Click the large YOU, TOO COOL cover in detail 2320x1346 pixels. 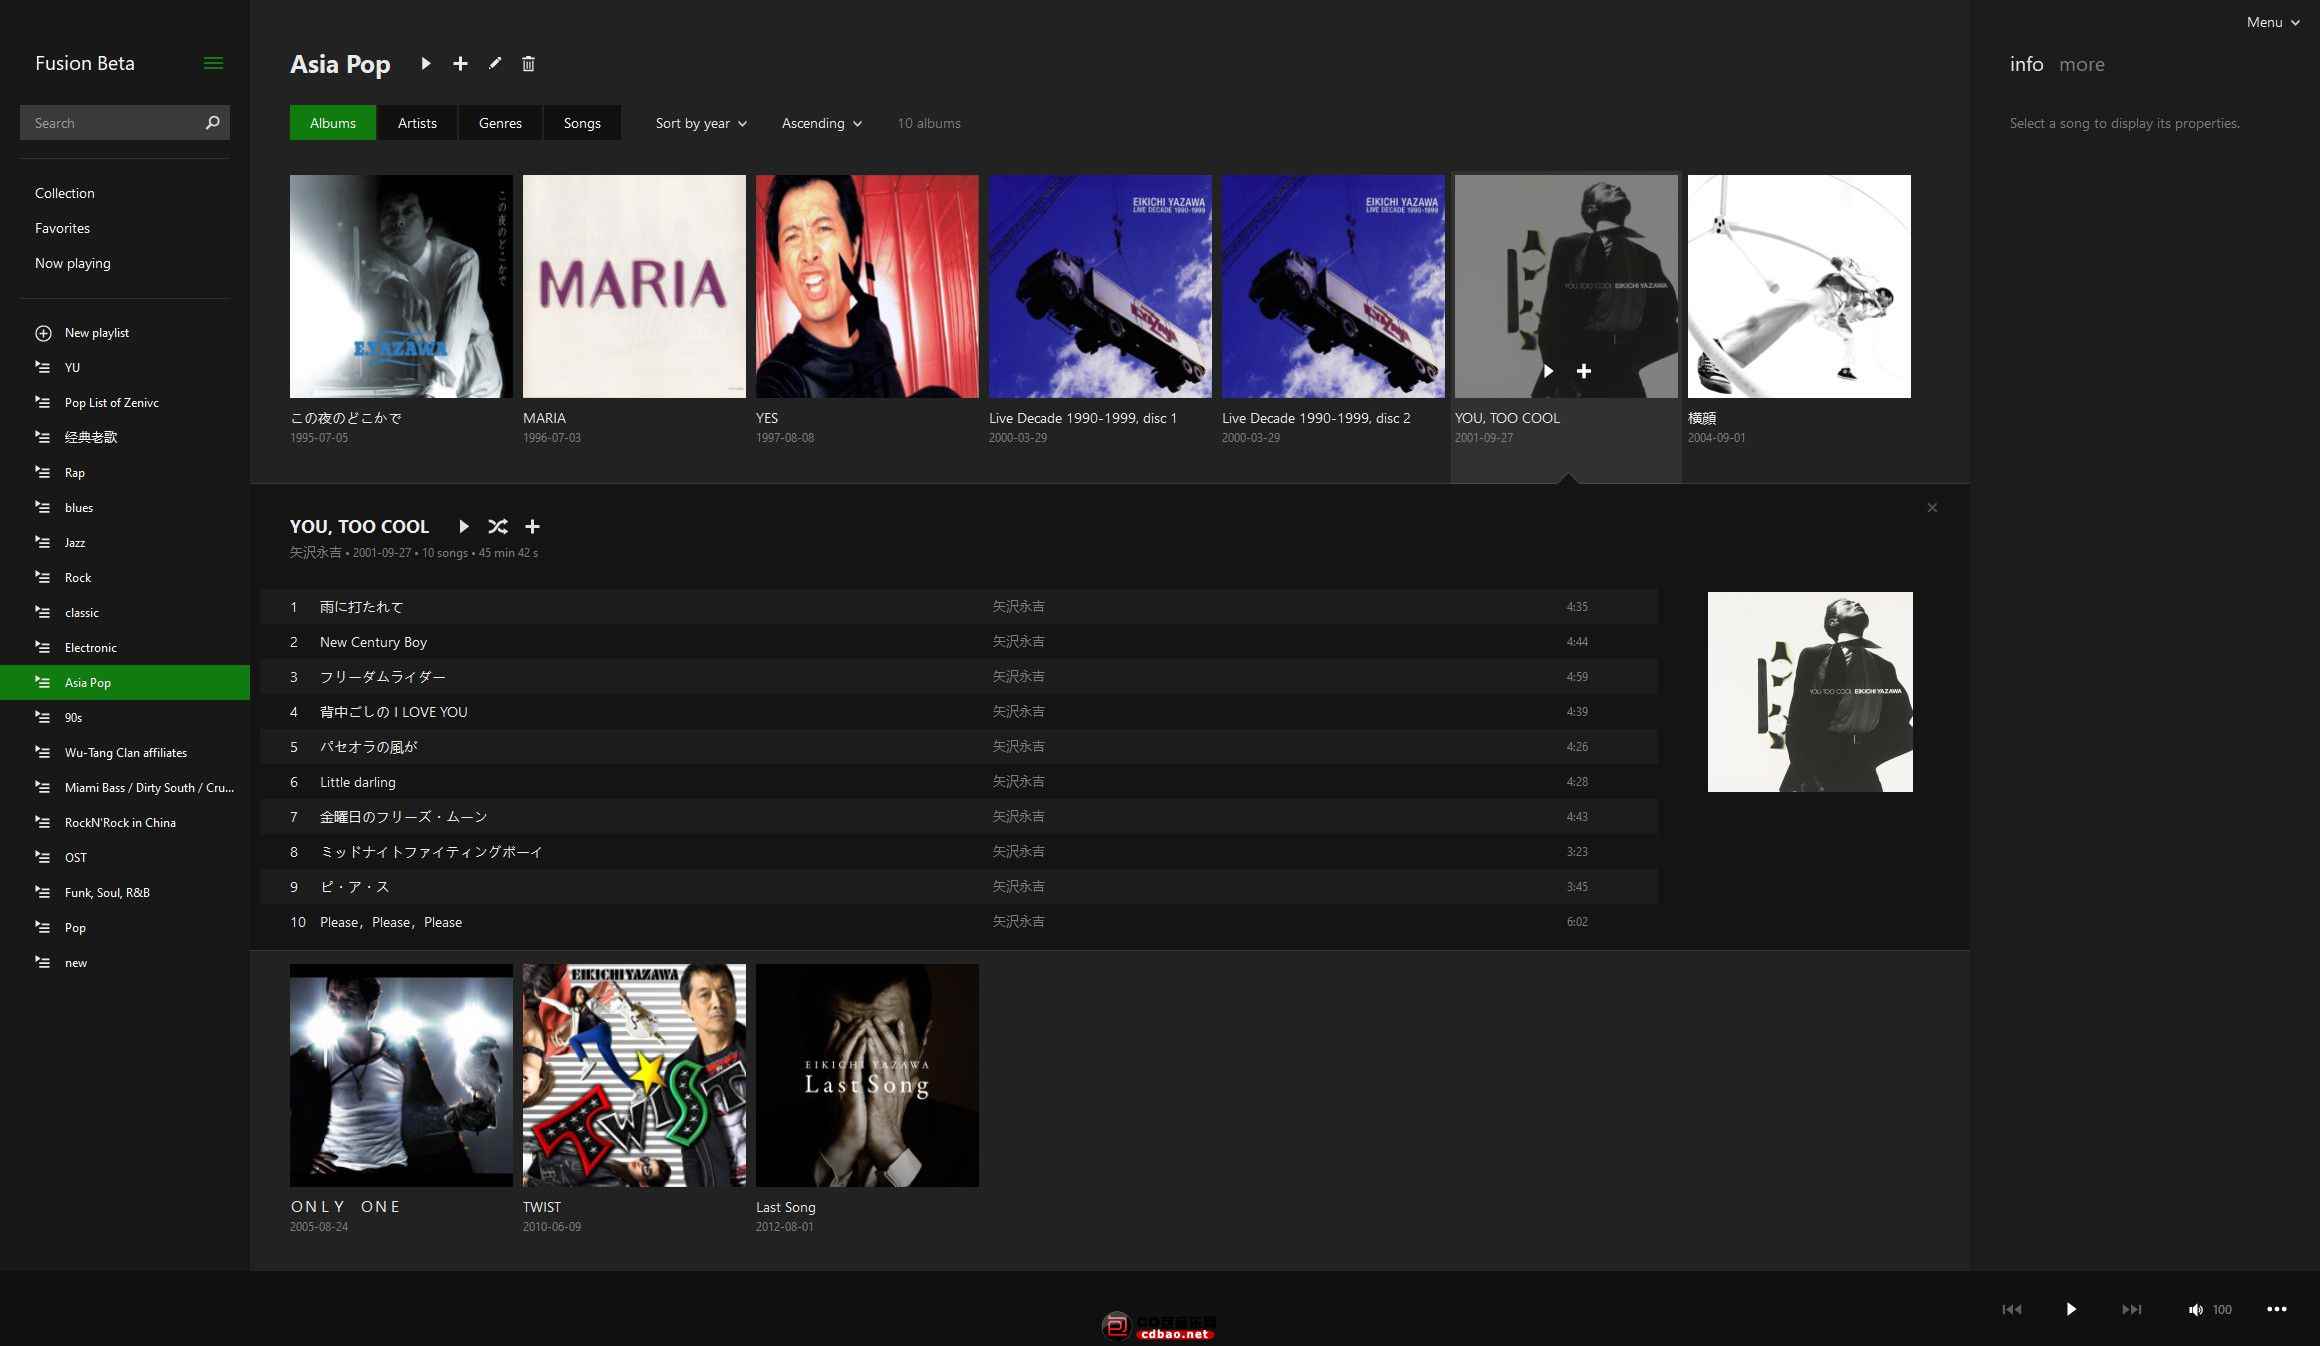click(1810, 692)
